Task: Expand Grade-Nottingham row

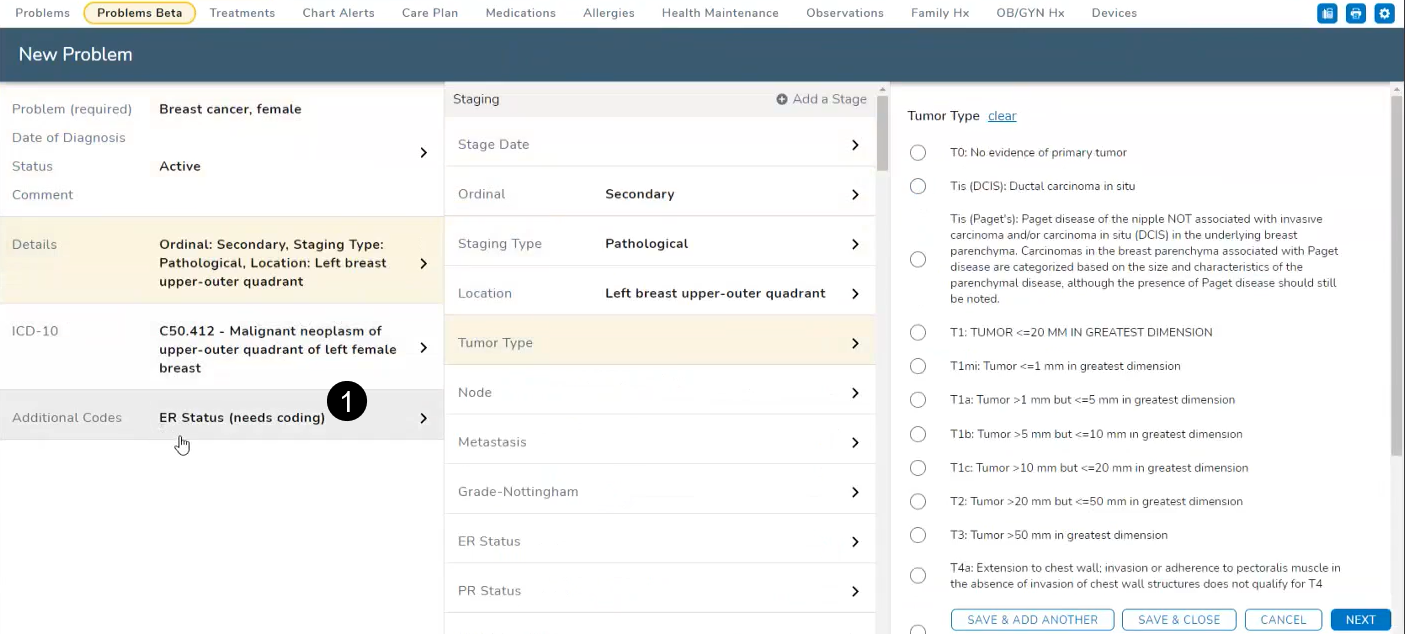Action: pos(855,492)
